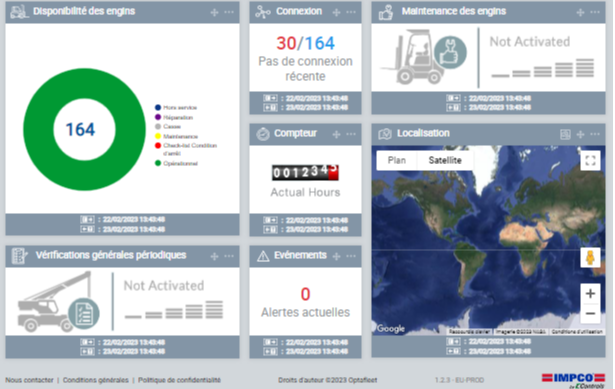The height and width of the screenshot is (389, 615).
Task: Click the plus icon on Localisation widget header
Action: coord(580,135)
